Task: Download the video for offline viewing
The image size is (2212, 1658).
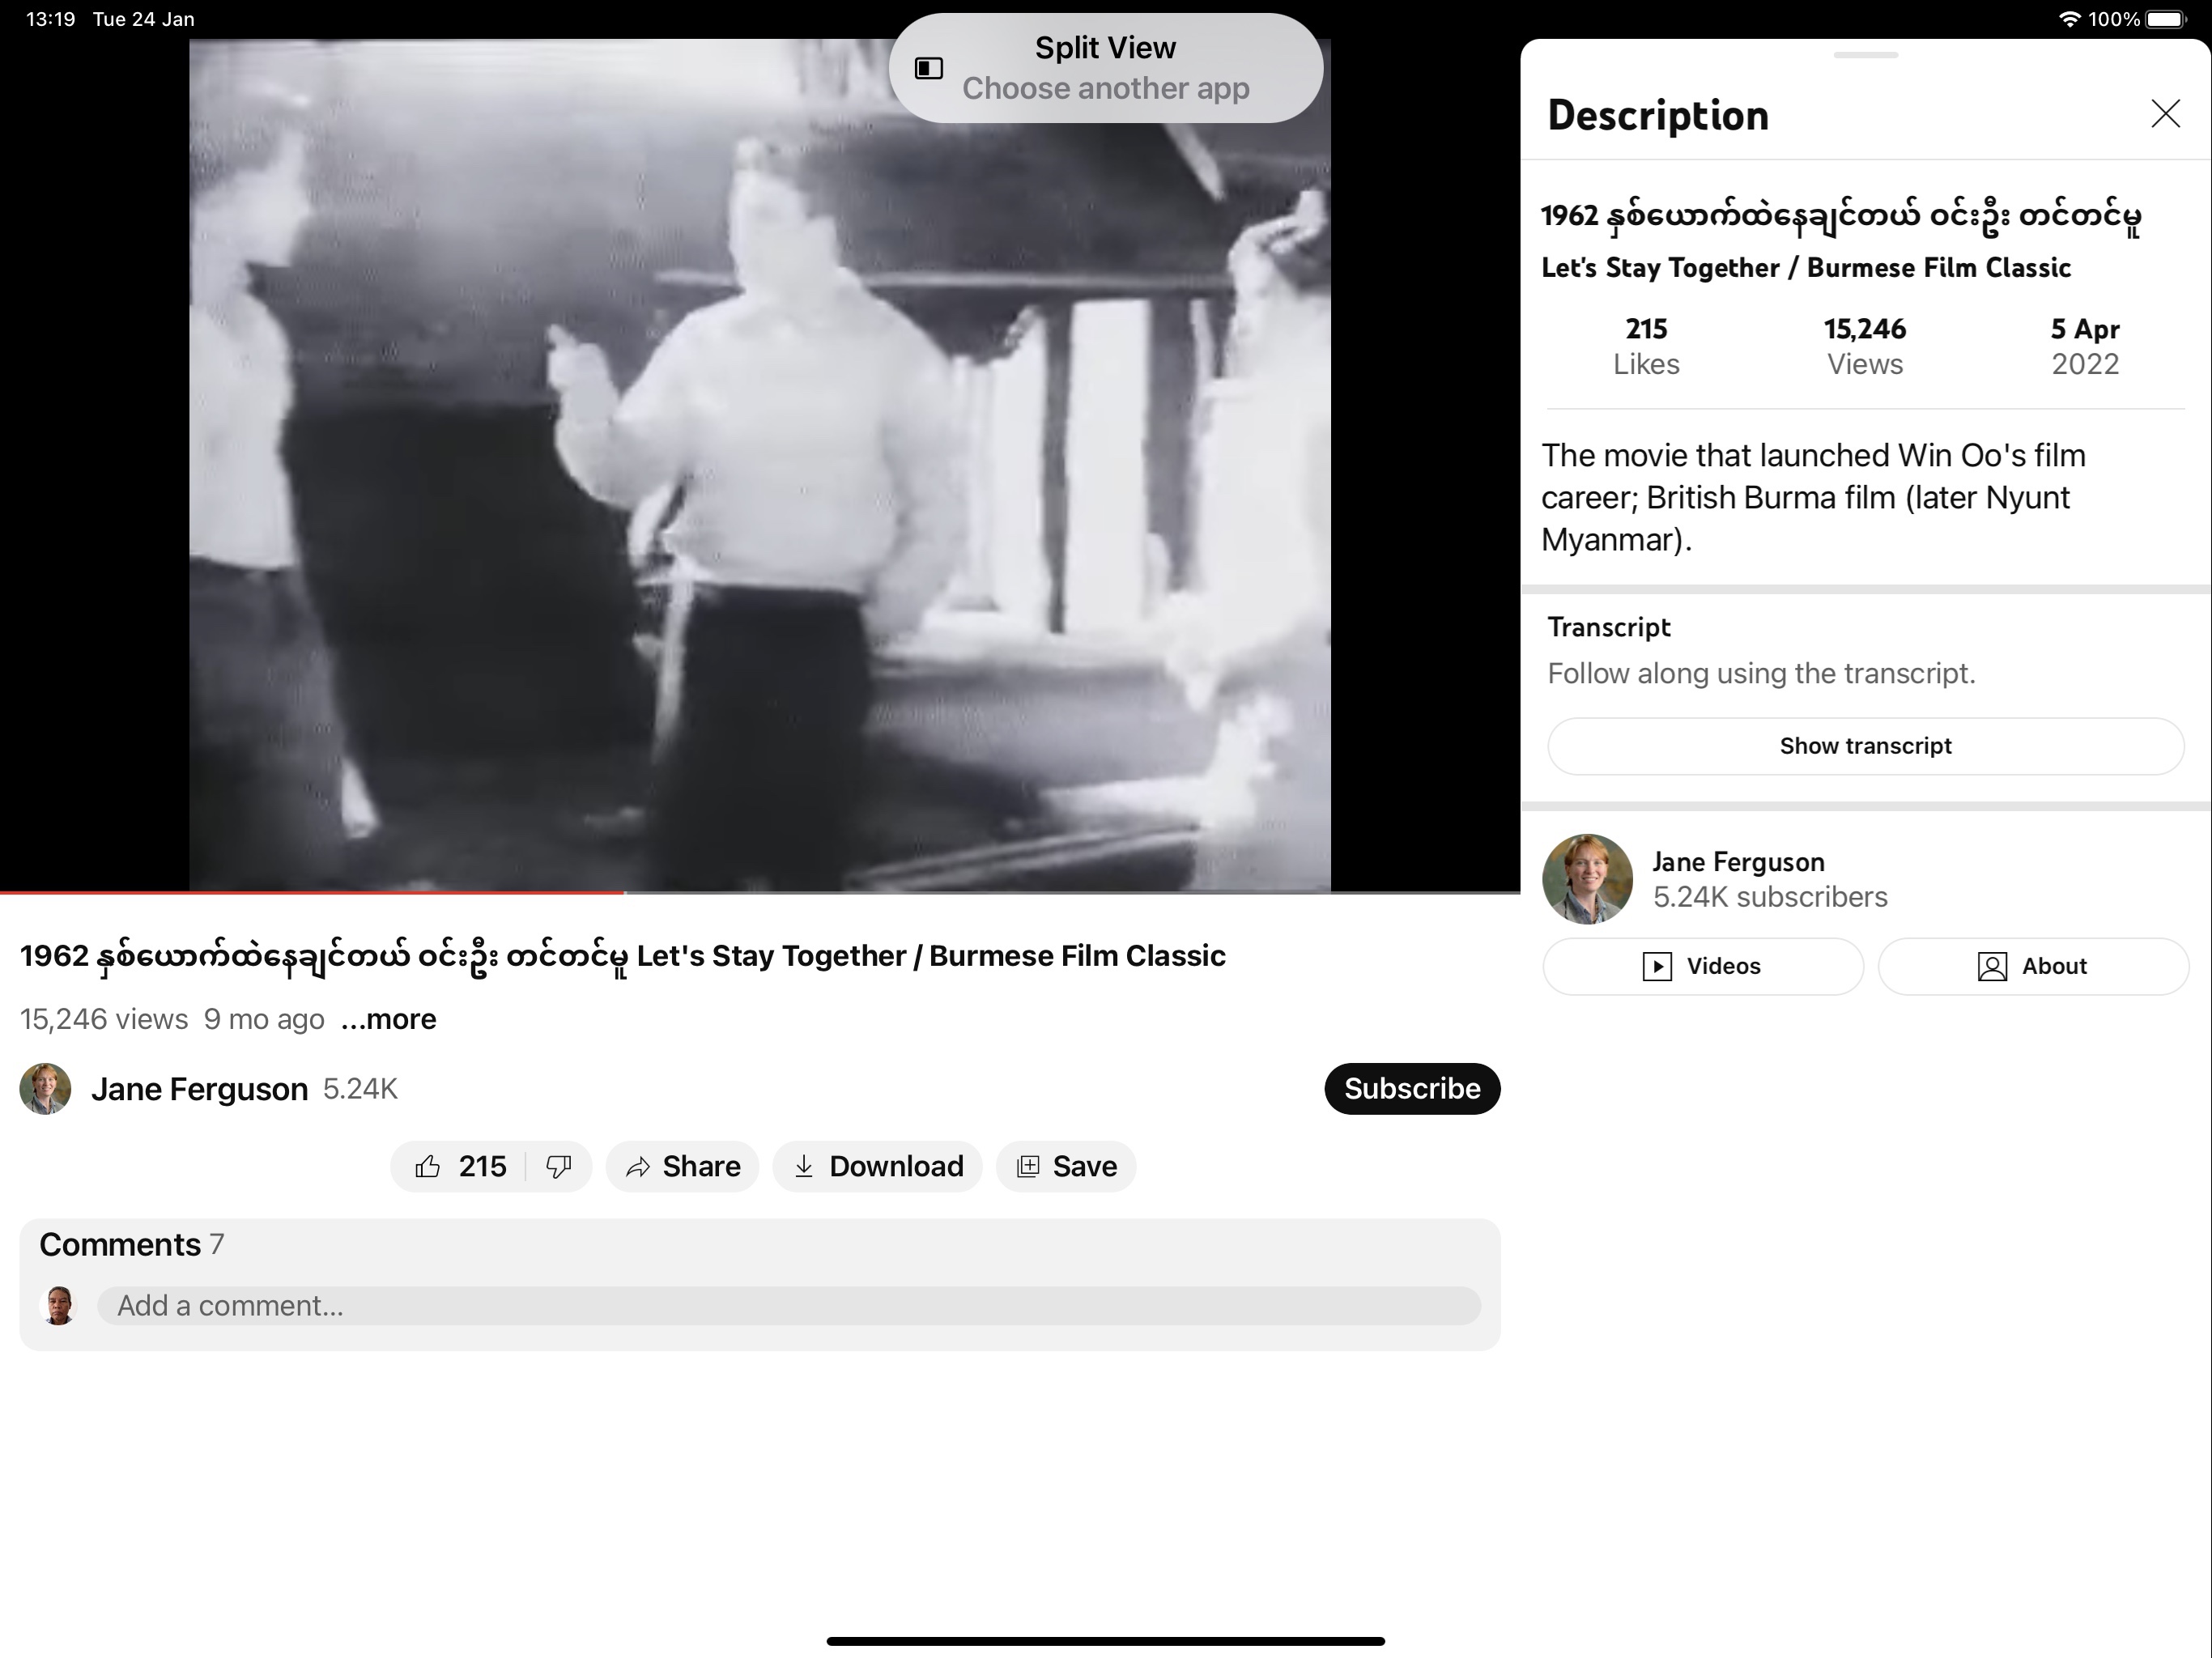Action: (877, 1166)
